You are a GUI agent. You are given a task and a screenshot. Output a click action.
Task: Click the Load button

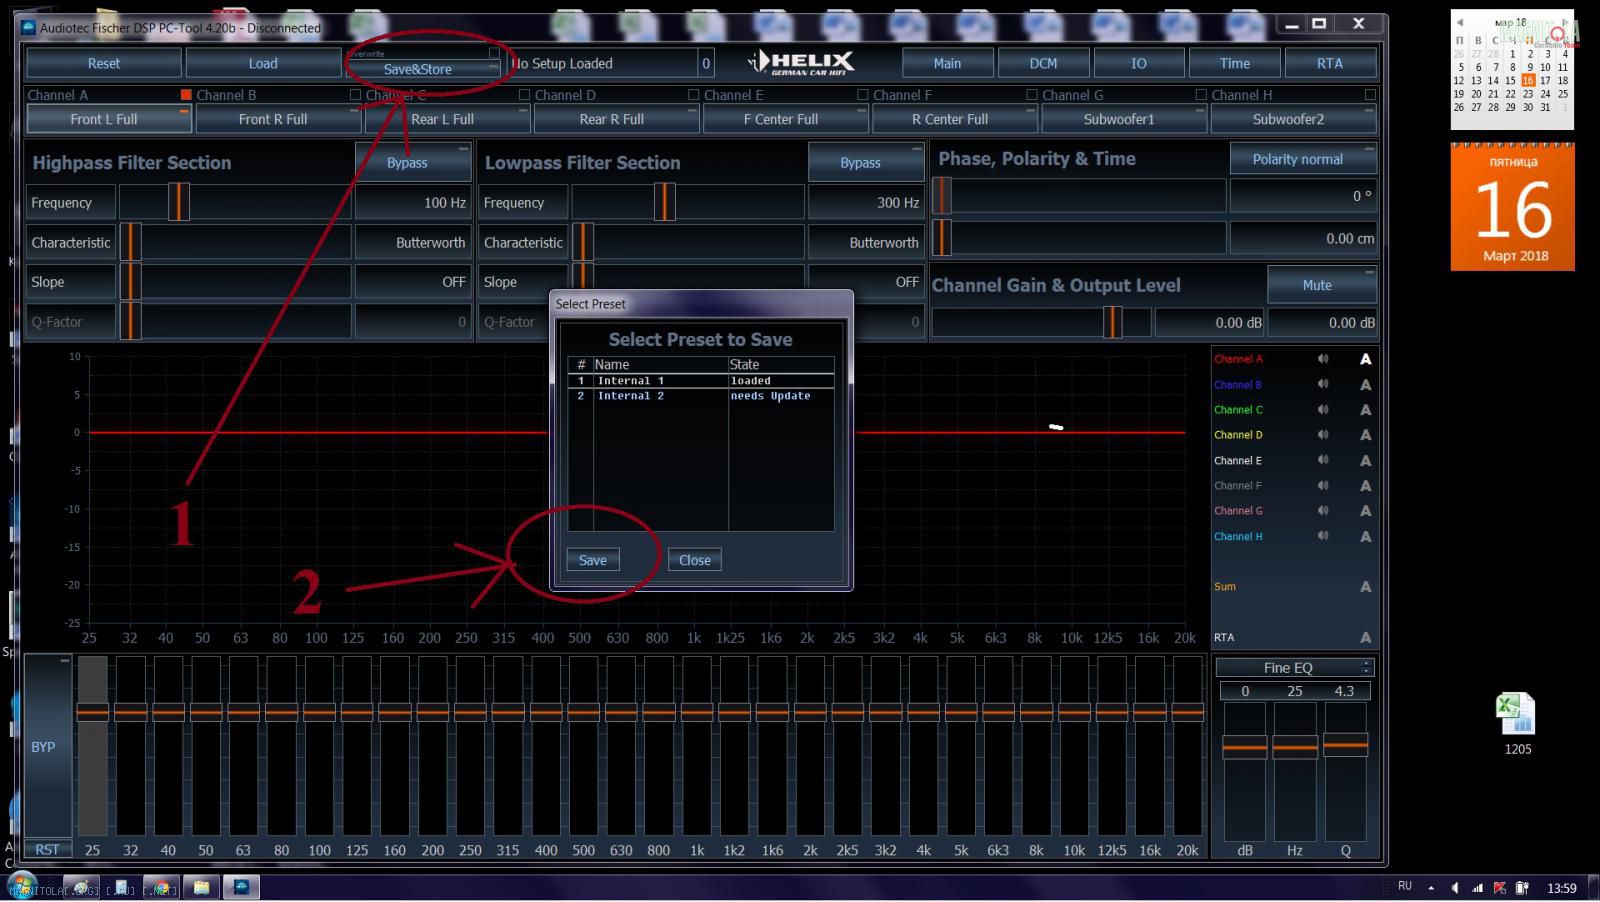point(263,63)
